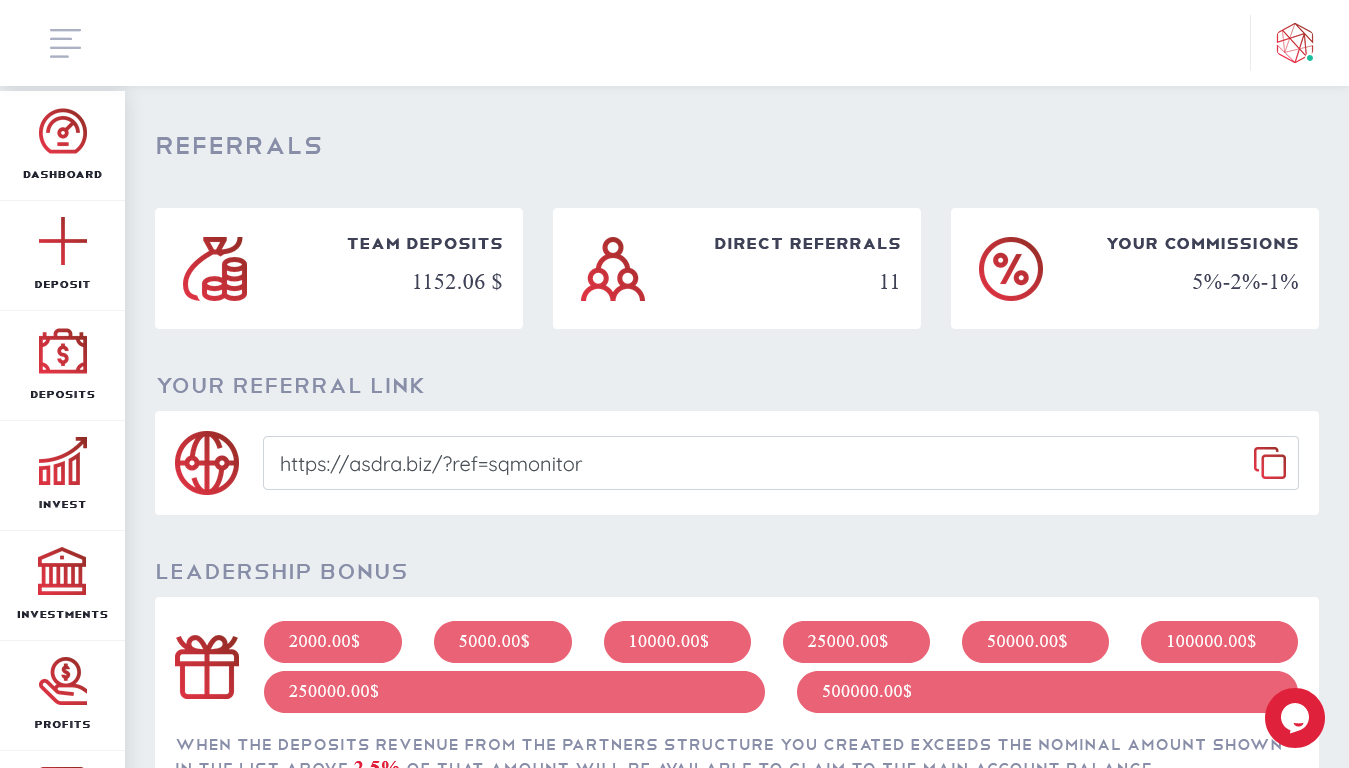Open the Dashboard speedometer icon
Viewport: 1349px width, 768px height.
[x=63, y=131]
